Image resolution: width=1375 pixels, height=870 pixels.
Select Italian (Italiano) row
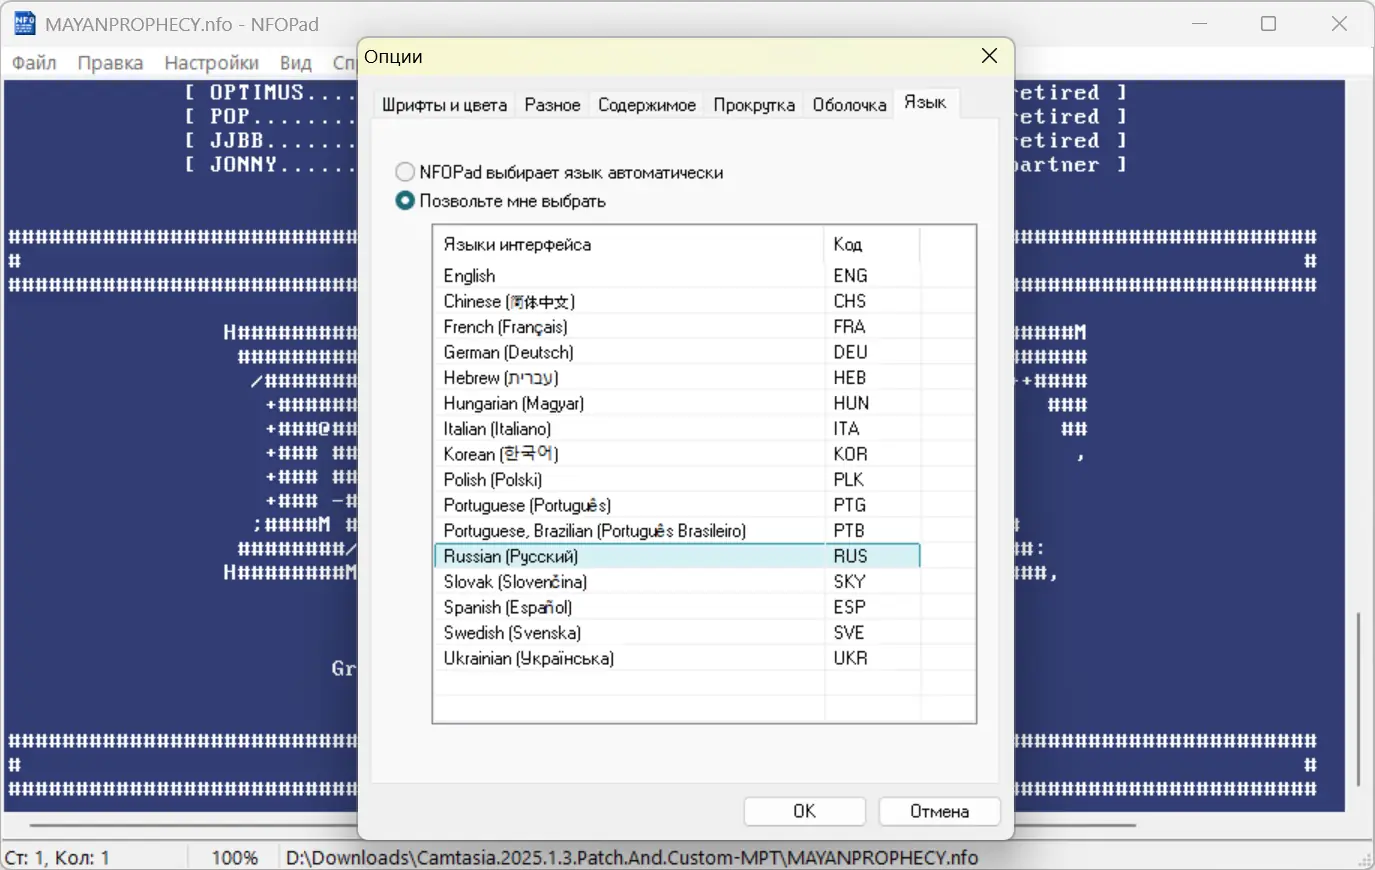point(677,429)
